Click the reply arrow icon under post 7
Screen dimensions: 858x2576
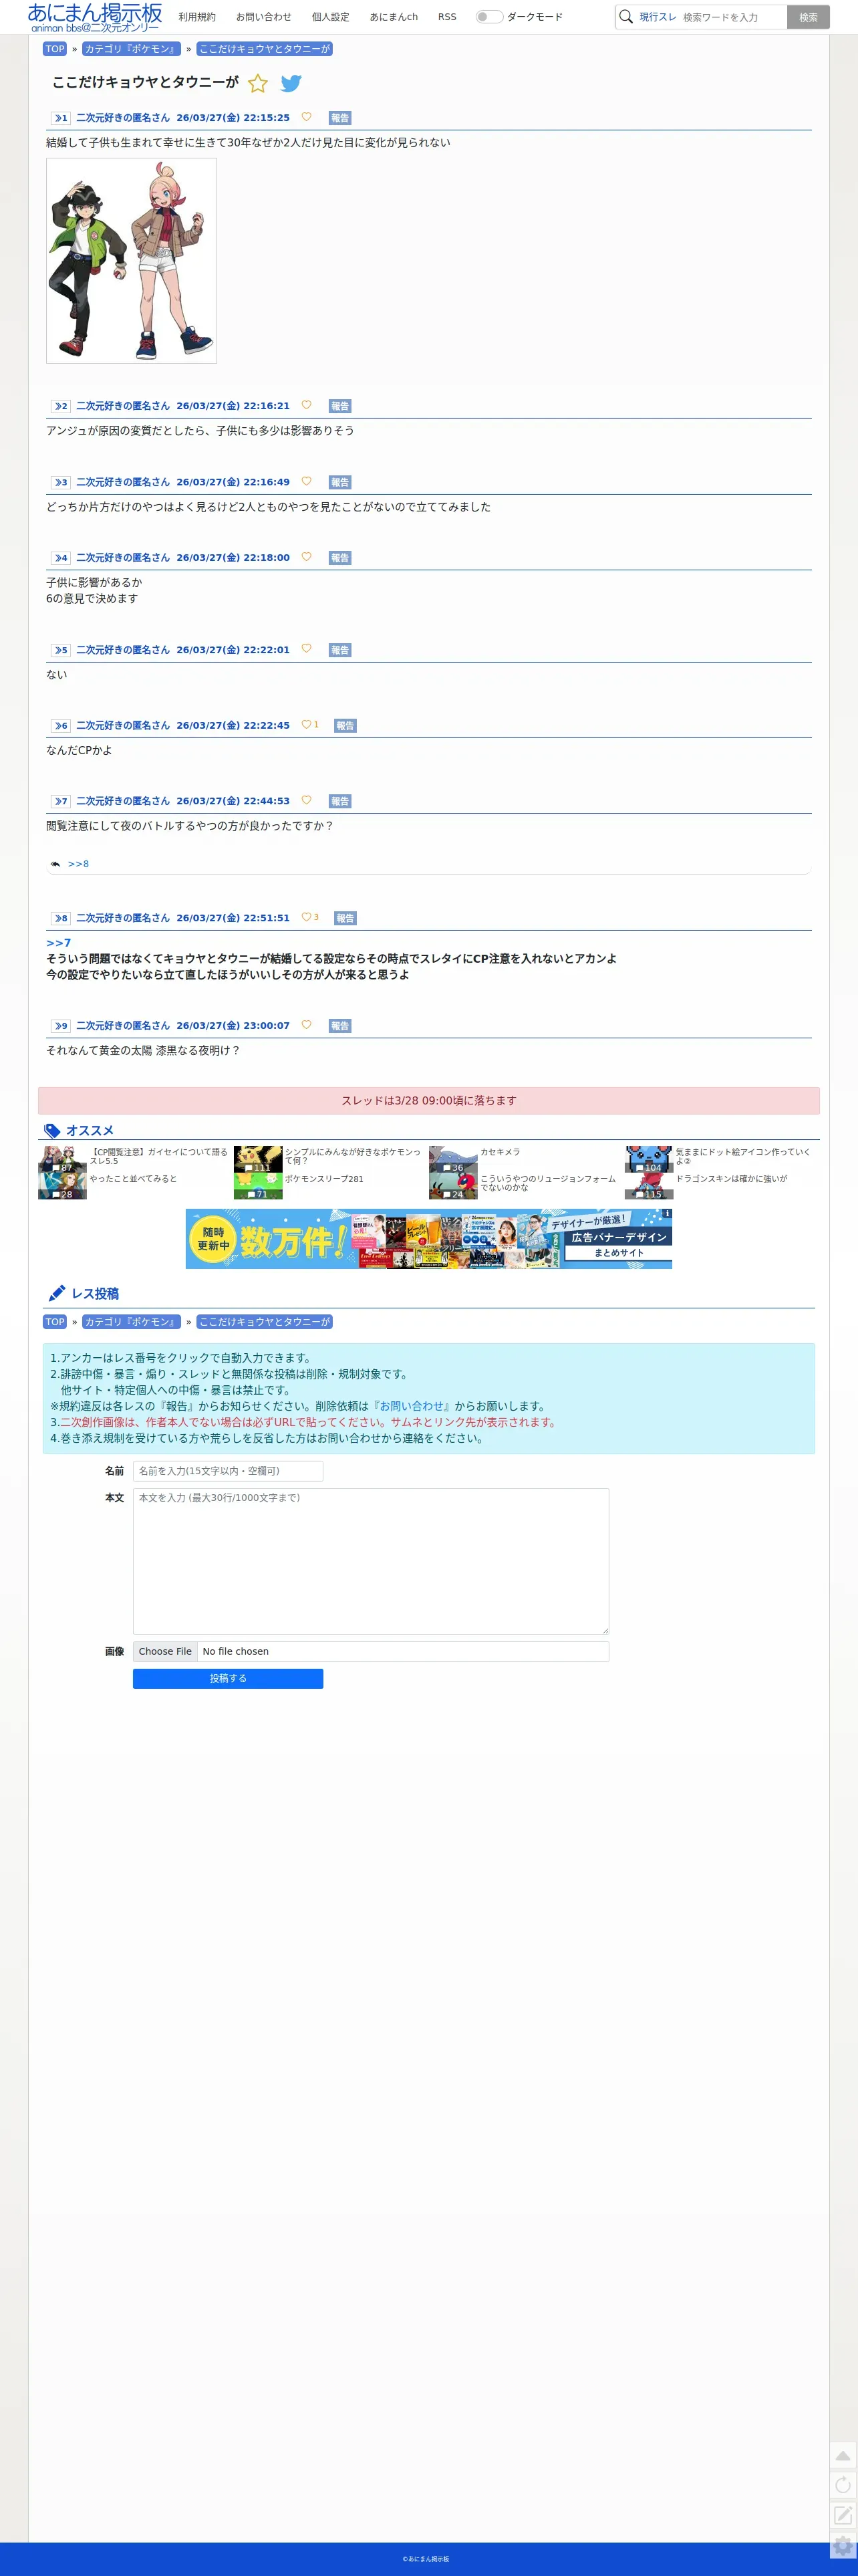55,864
